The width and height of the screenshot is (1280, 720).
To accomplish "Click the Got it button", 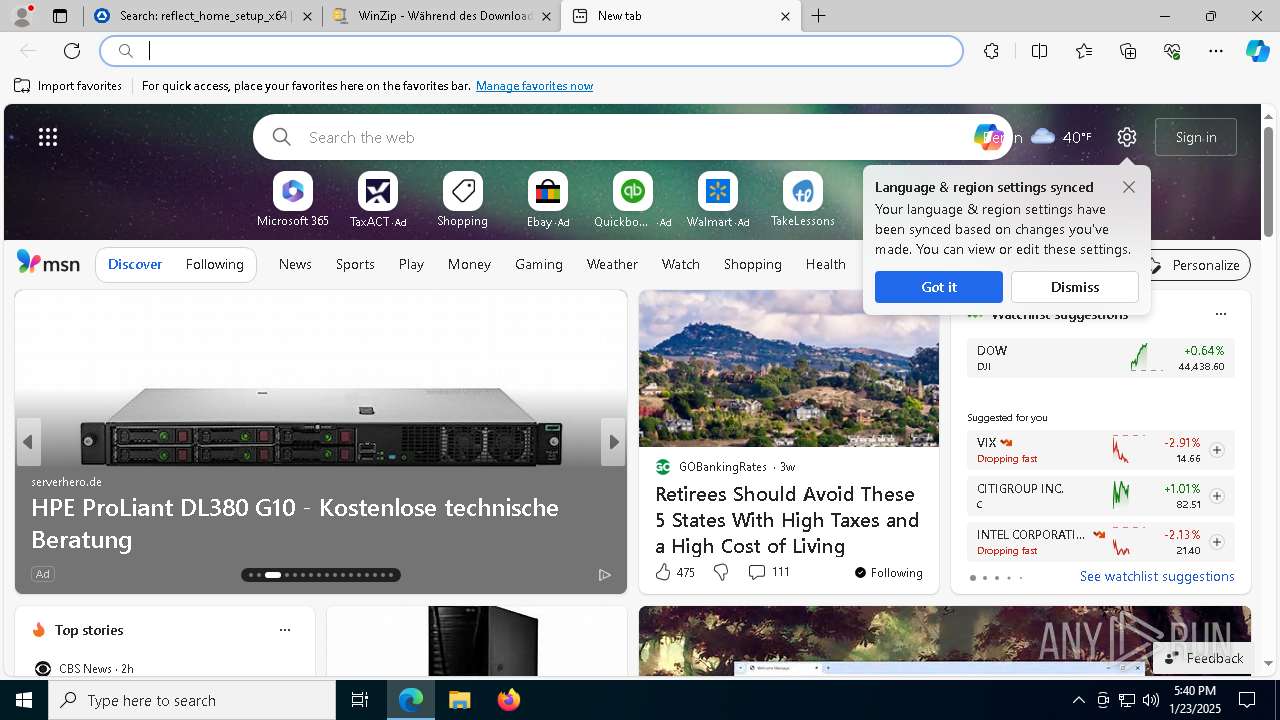I will tap(939, 287).
